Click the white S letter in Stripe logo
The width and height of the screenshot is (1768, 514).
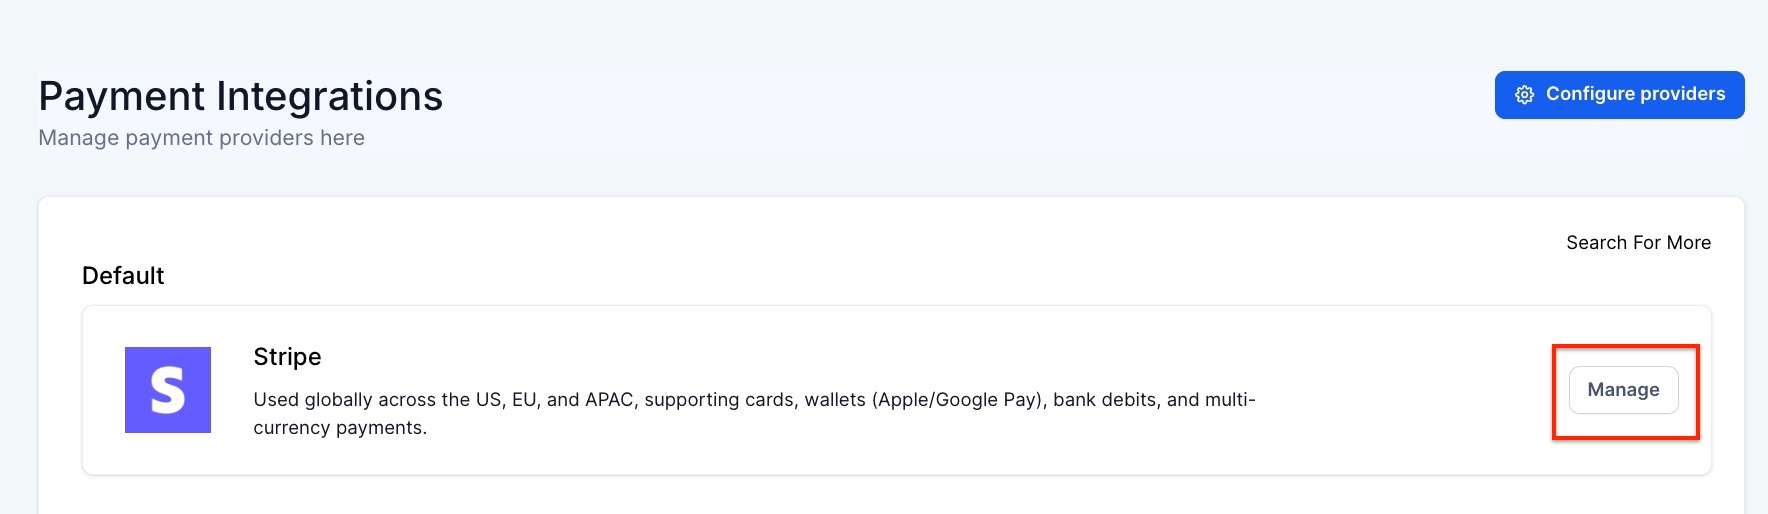click(x=167, y=390)
